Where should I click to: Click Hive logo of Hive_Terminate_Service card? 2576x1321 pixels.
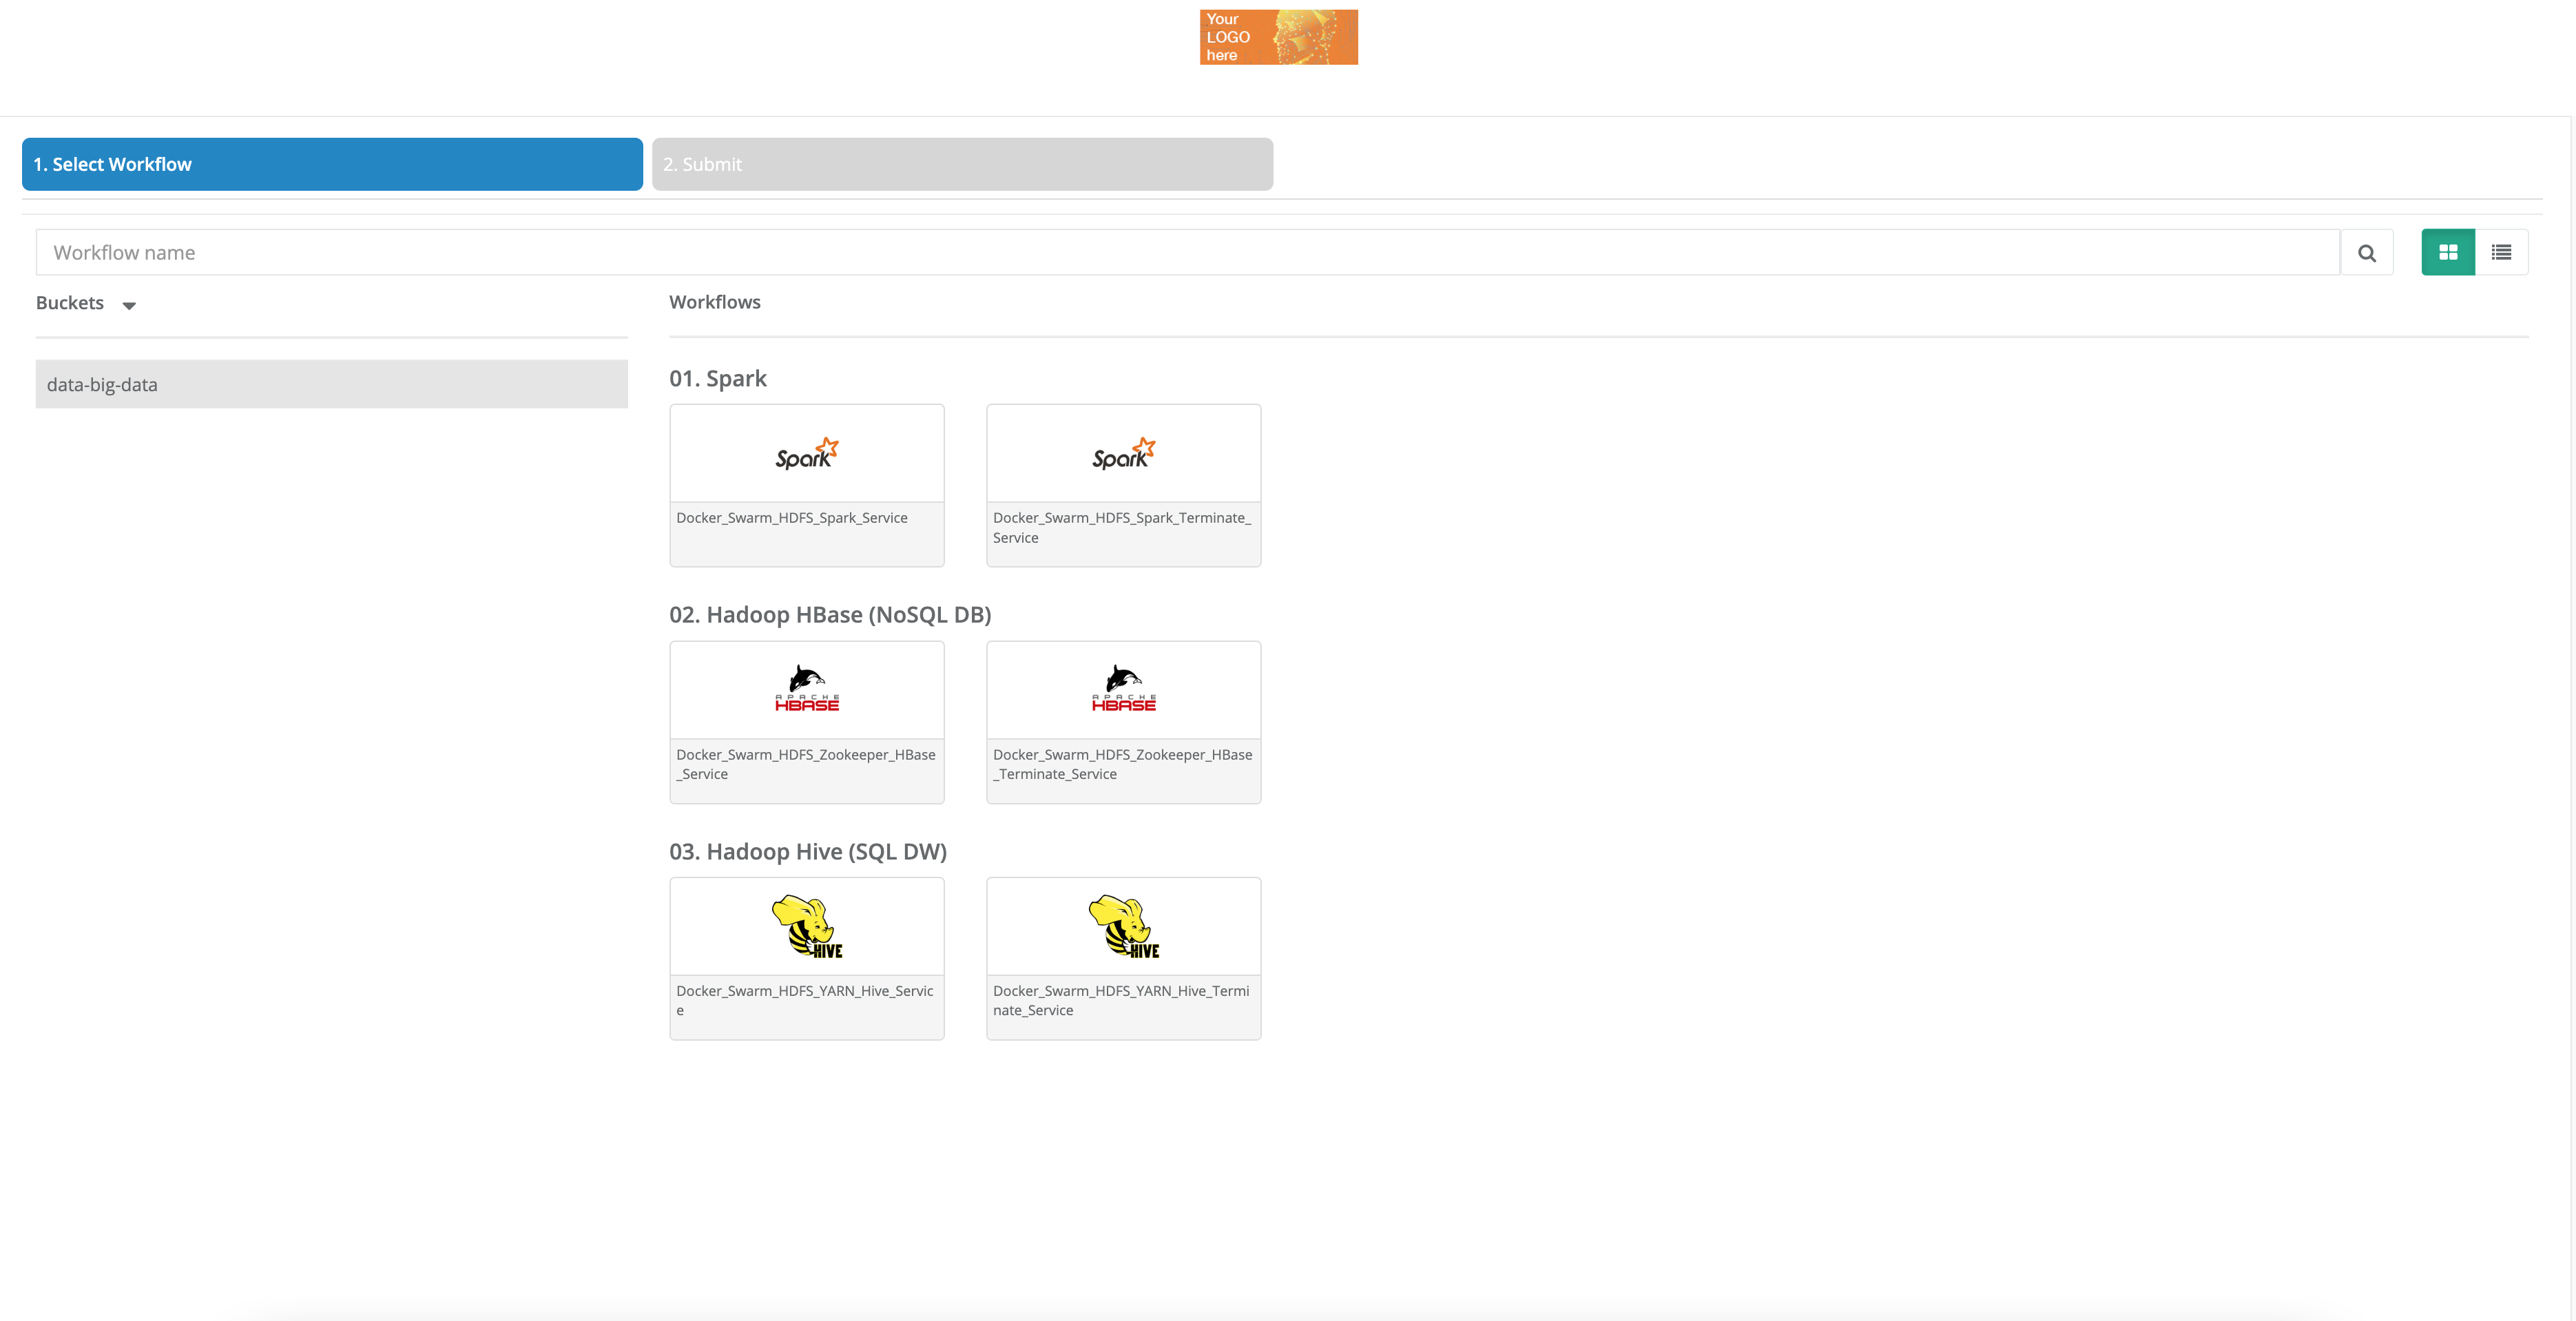(x=1123, y=926)
